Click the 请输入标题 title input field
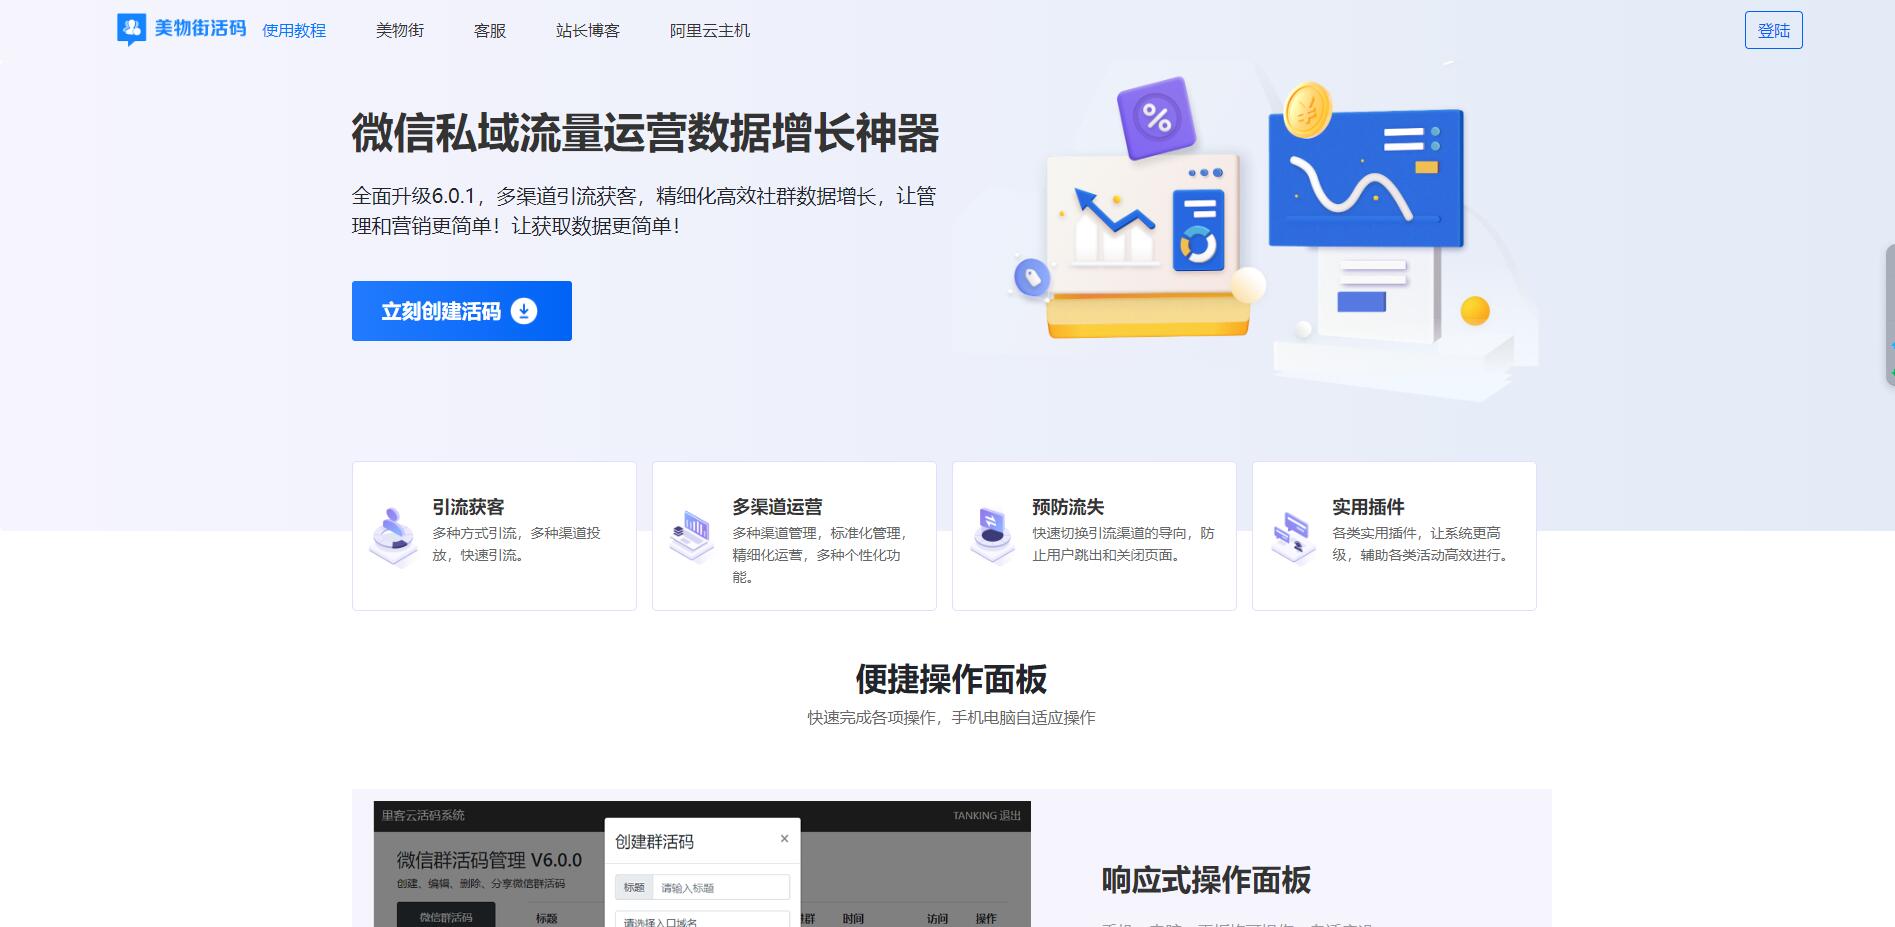 tap(720, 887)
